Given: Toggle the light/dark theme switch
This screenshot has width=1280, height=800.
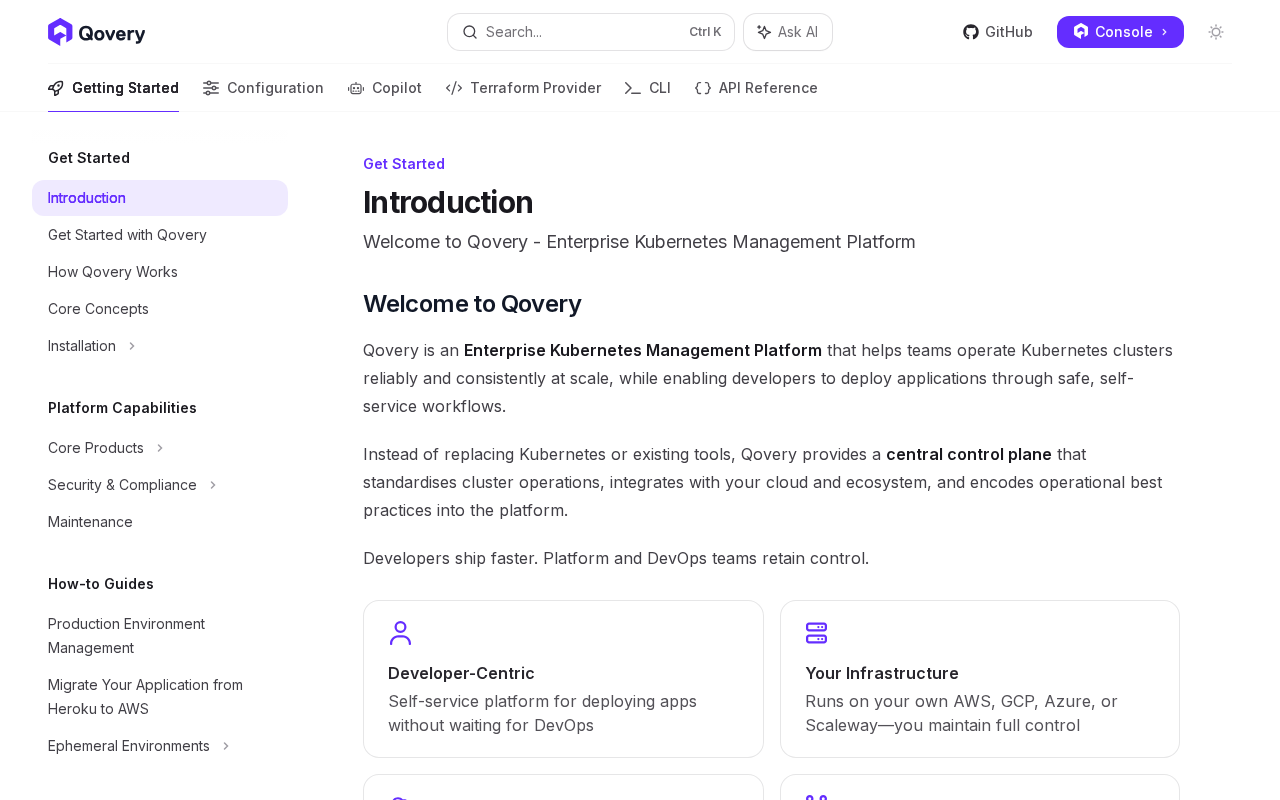Looking at the screenshot, I should [1216, 32].
